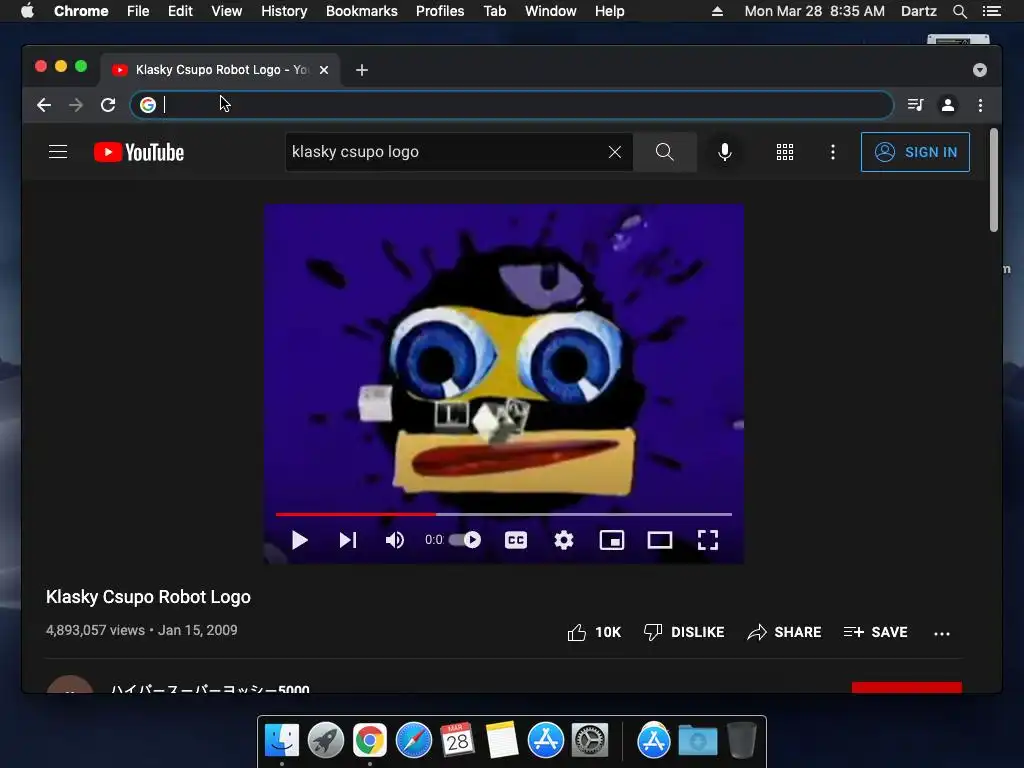The image size is (1024, 768).
Task: Save the video to a playlist
Action: (x=876, y=632)
